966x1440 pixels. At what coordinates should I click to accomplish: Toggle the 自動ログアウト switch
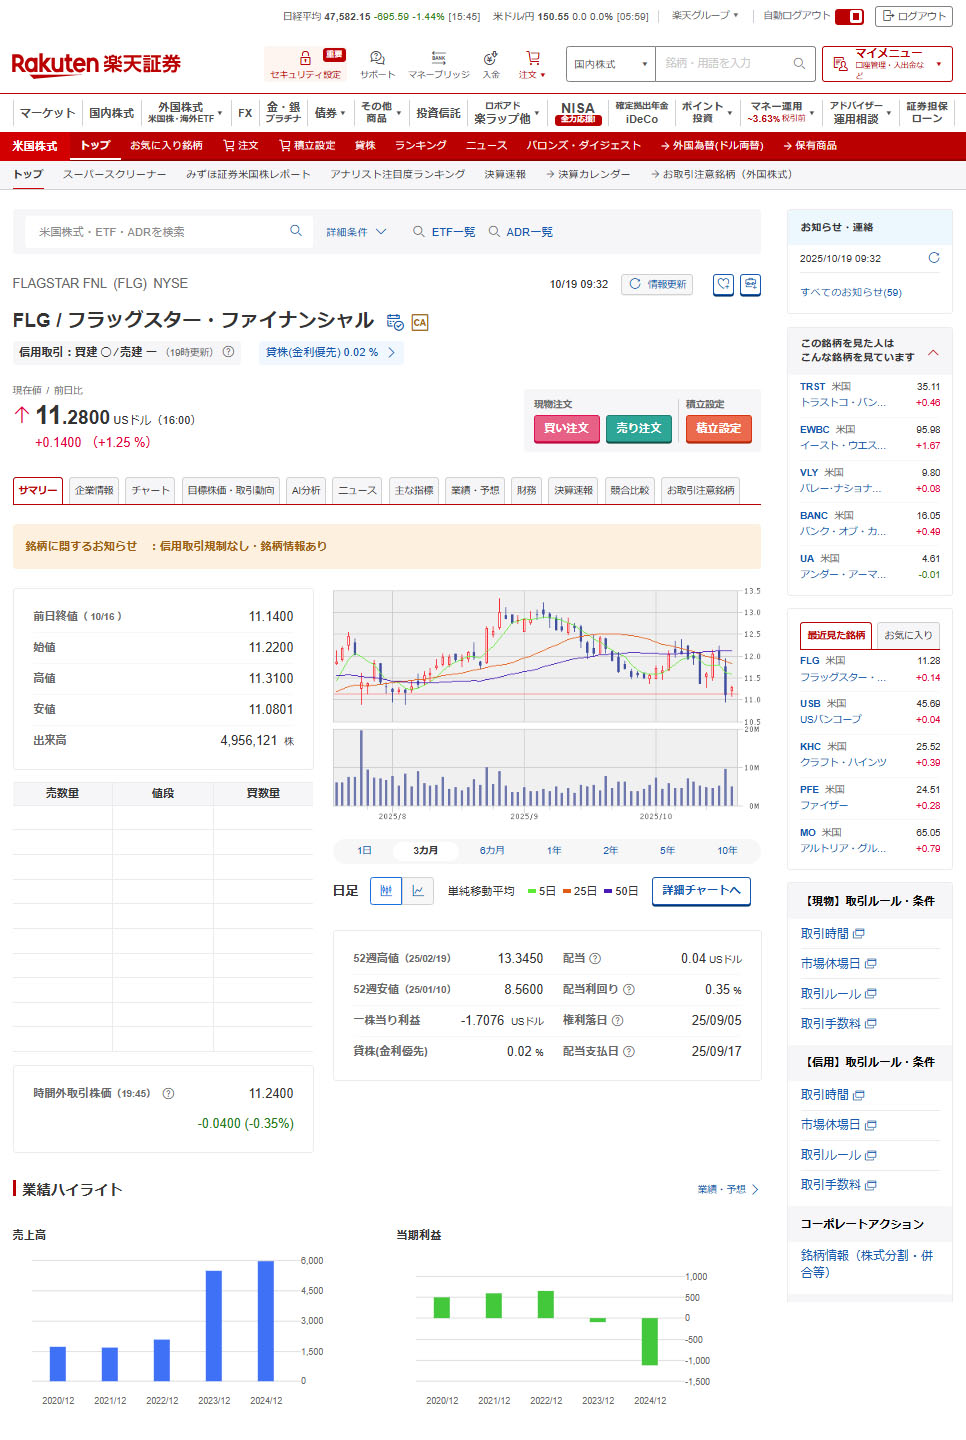pyautogui.click(x=849, y=16)
